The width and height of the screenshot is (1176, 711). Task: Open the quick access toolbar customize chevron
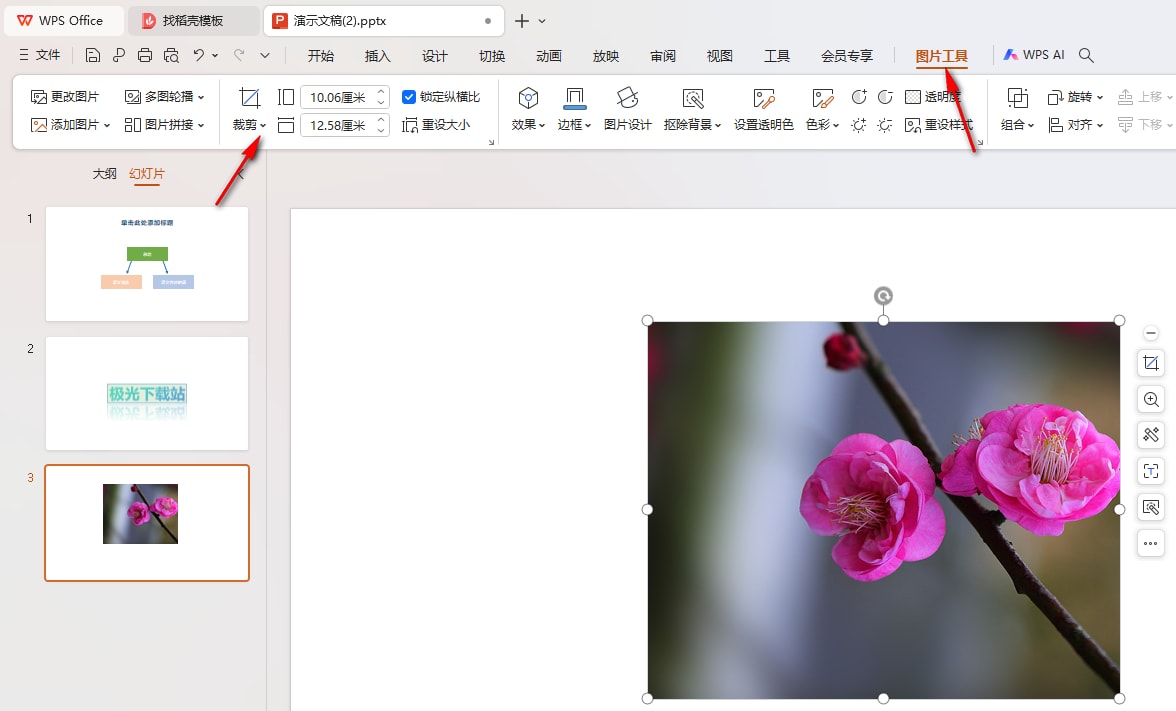[265, 55]
